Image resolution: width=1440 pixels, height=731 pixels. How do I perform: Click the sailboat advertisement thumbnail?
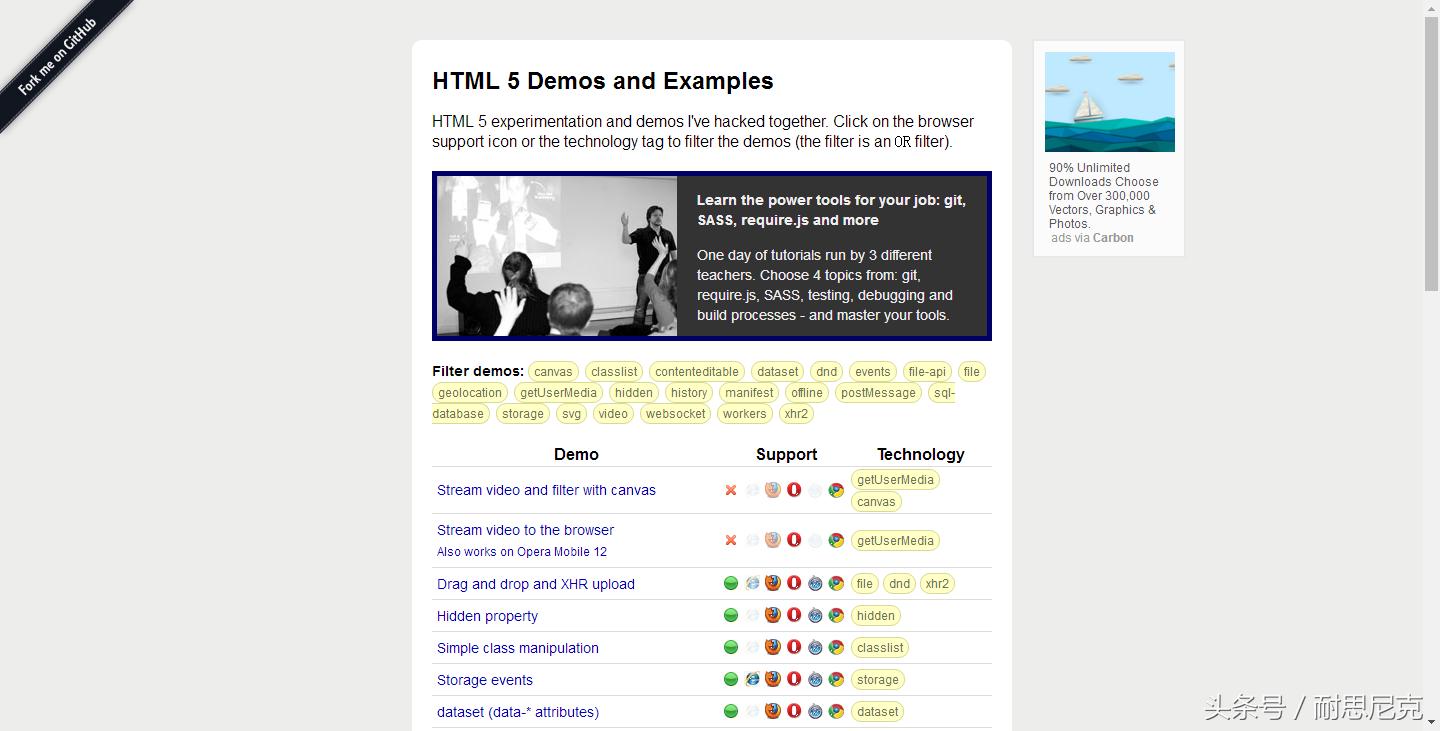1110,101
